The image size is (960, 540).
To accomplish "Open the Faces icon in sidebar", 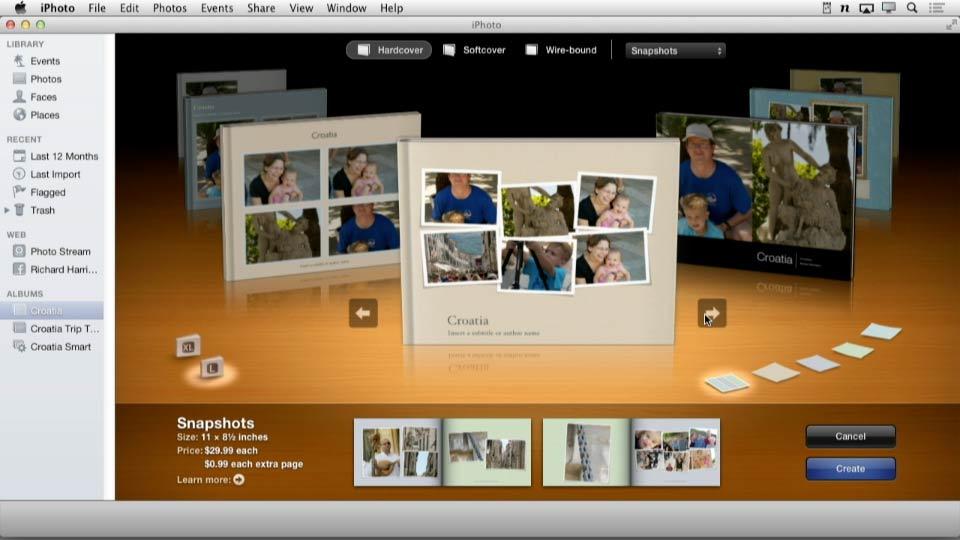I will 19,97.
